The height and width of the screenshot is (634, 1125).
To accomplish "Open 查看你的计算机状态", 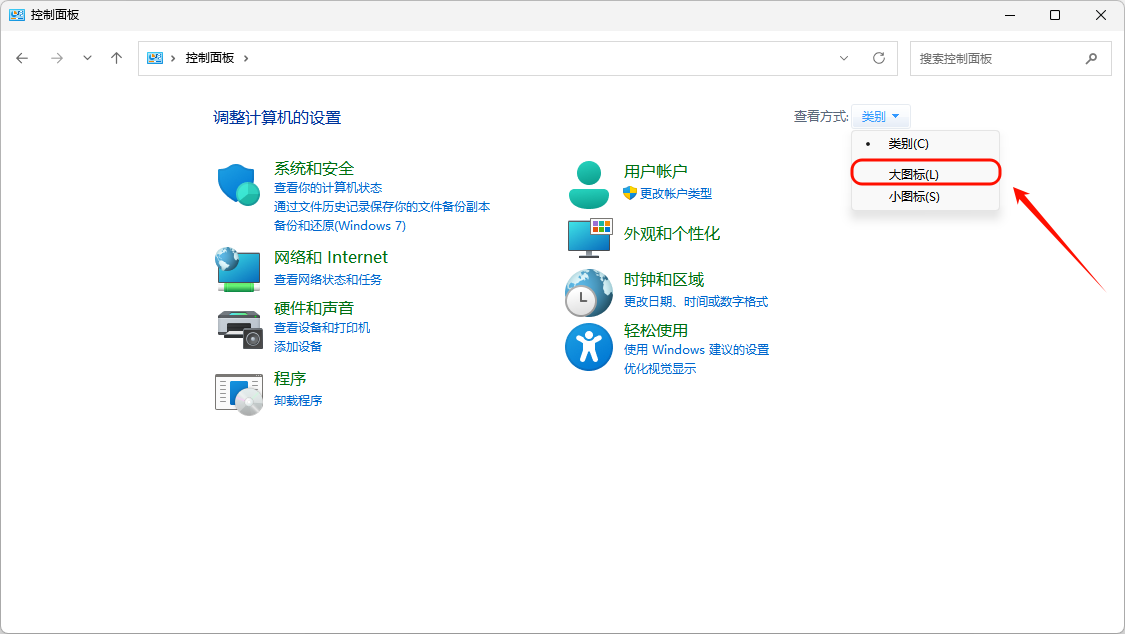I will coord(328,188).
